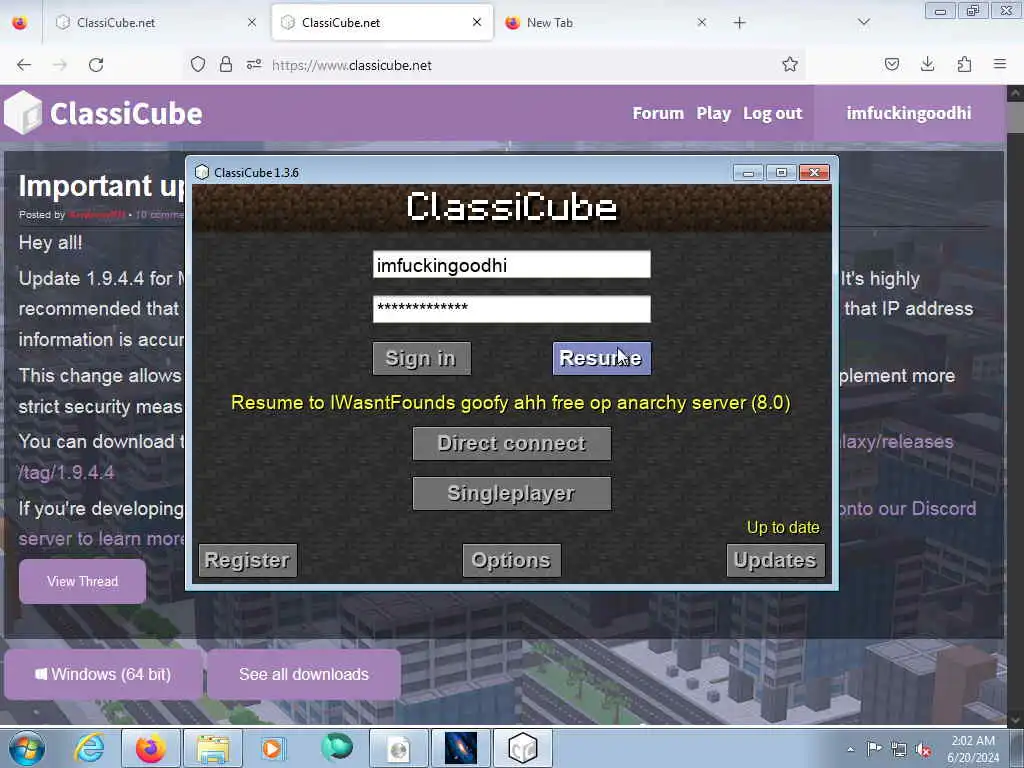This screenshot has height=768, width=1024.
Task: Open the clock showing 2:02 AM
Action: [x=973, y=748]
